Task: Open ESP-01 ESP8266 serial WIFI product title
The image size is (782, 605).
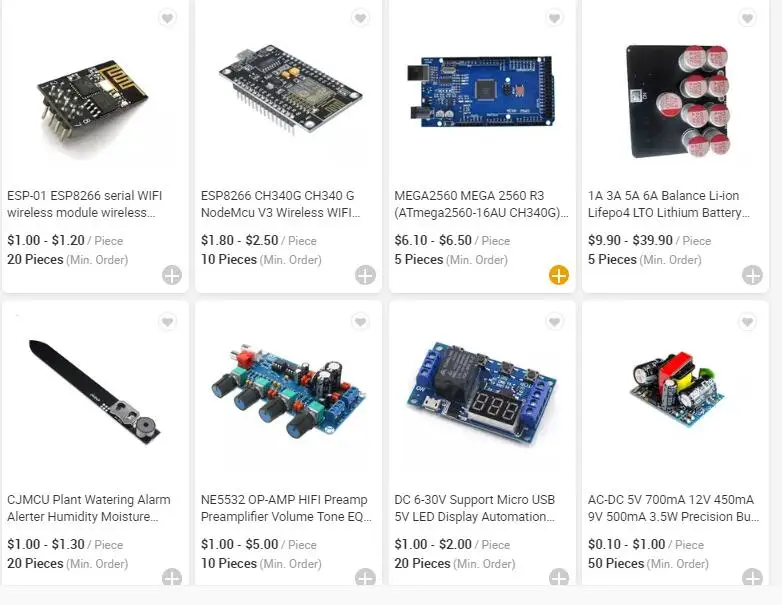Action: (84, 204)
